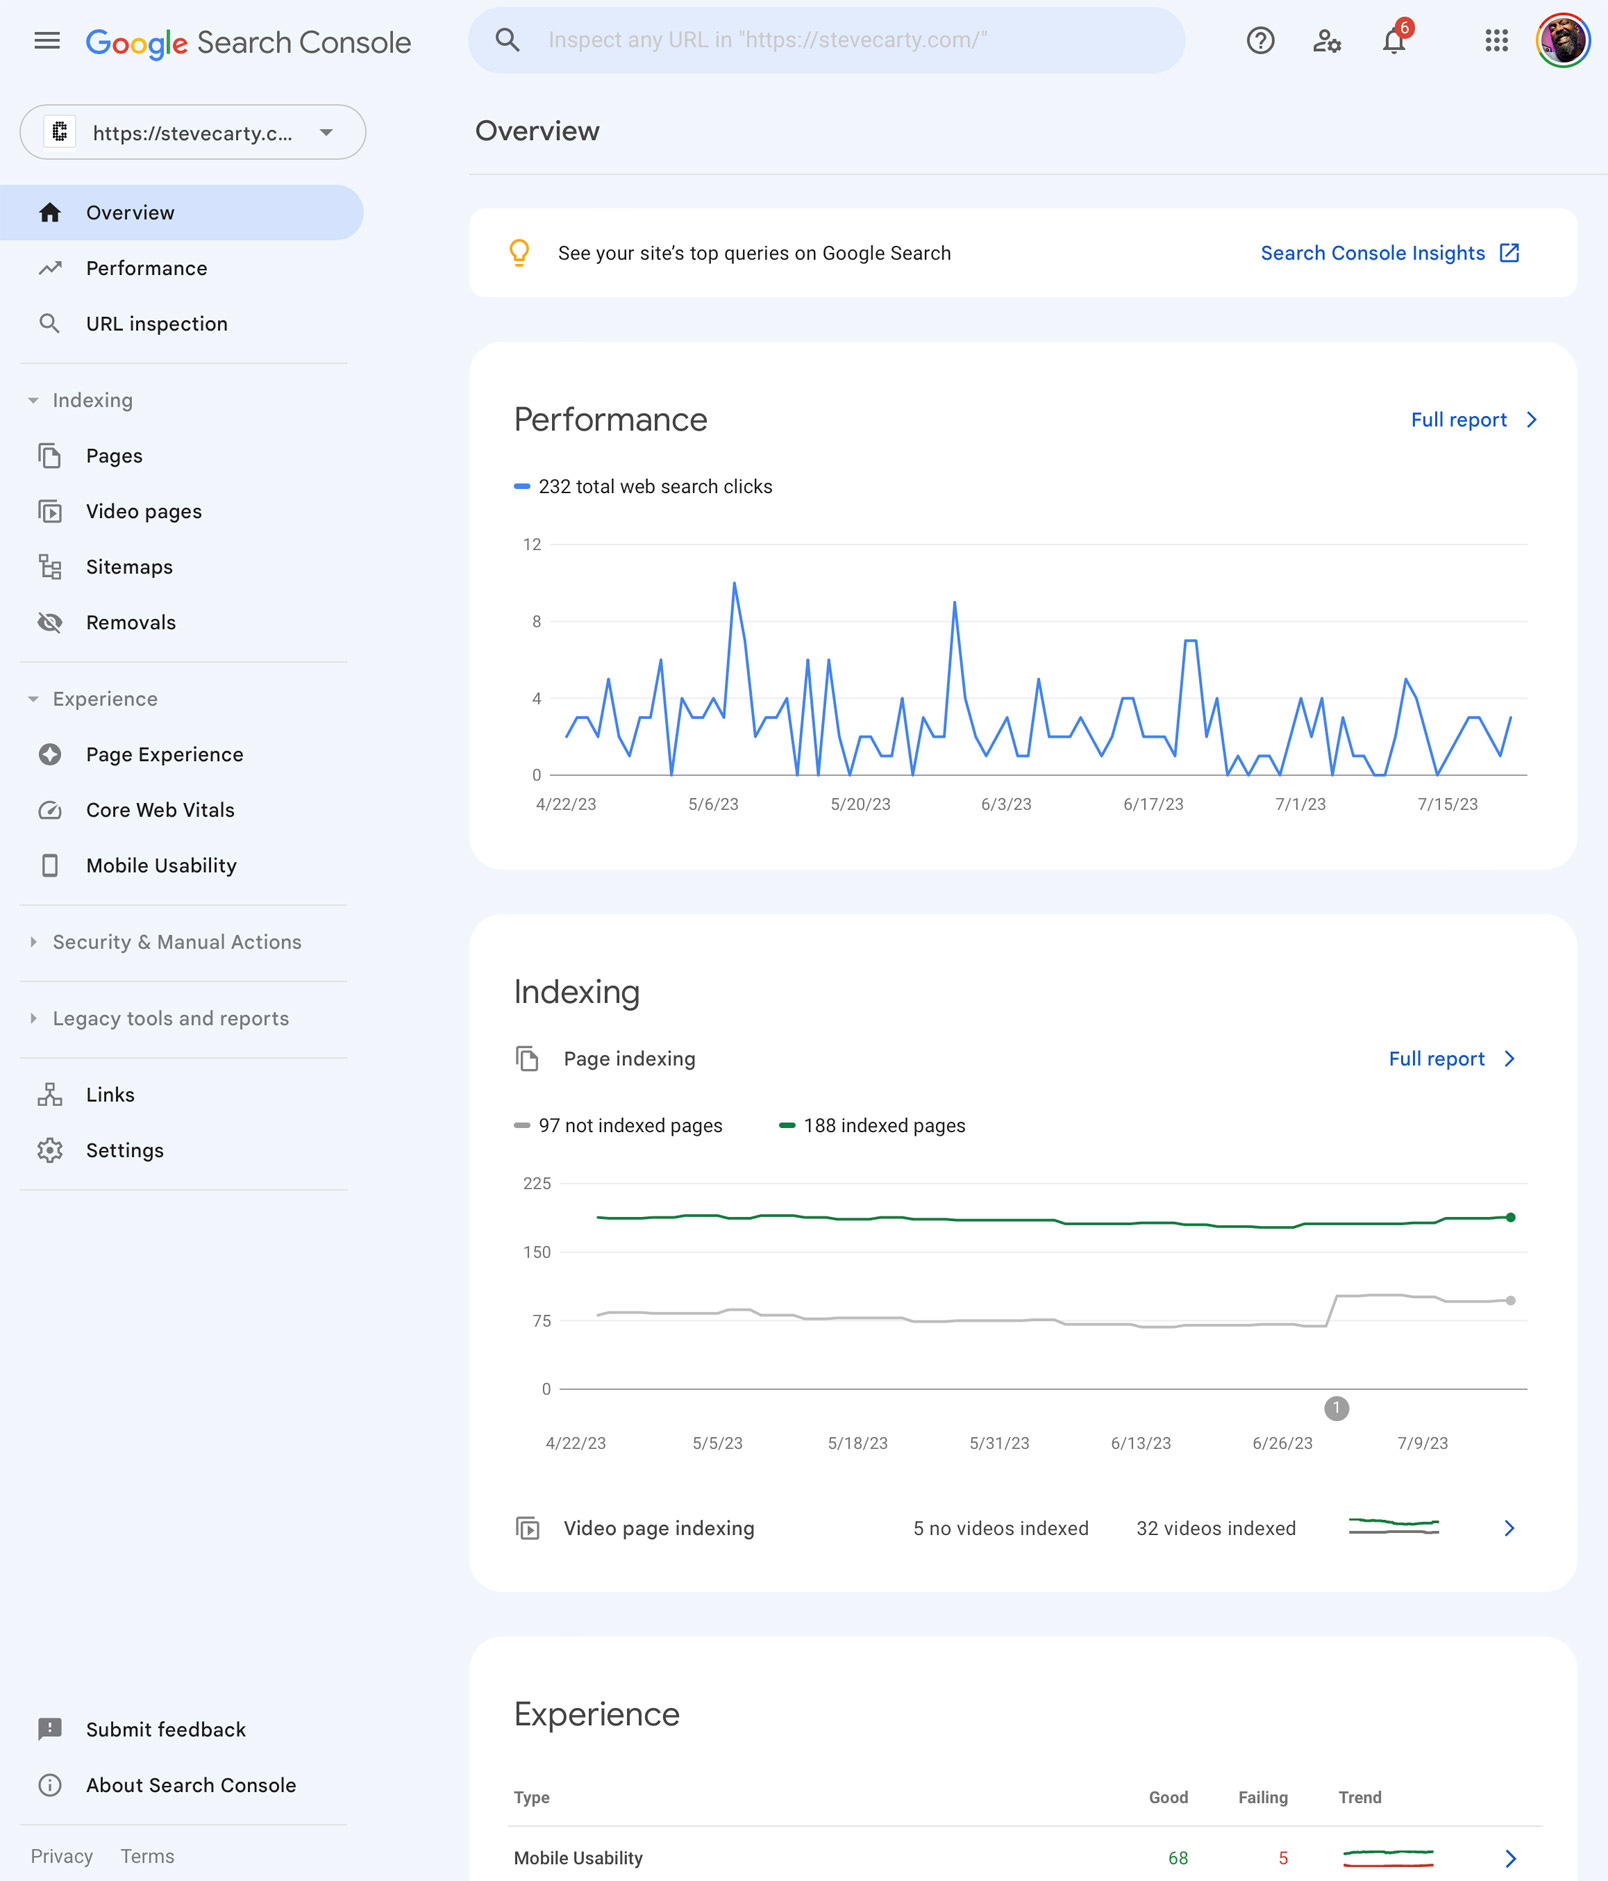Click the '5 no videos indexed' text

point(1001,1528)
